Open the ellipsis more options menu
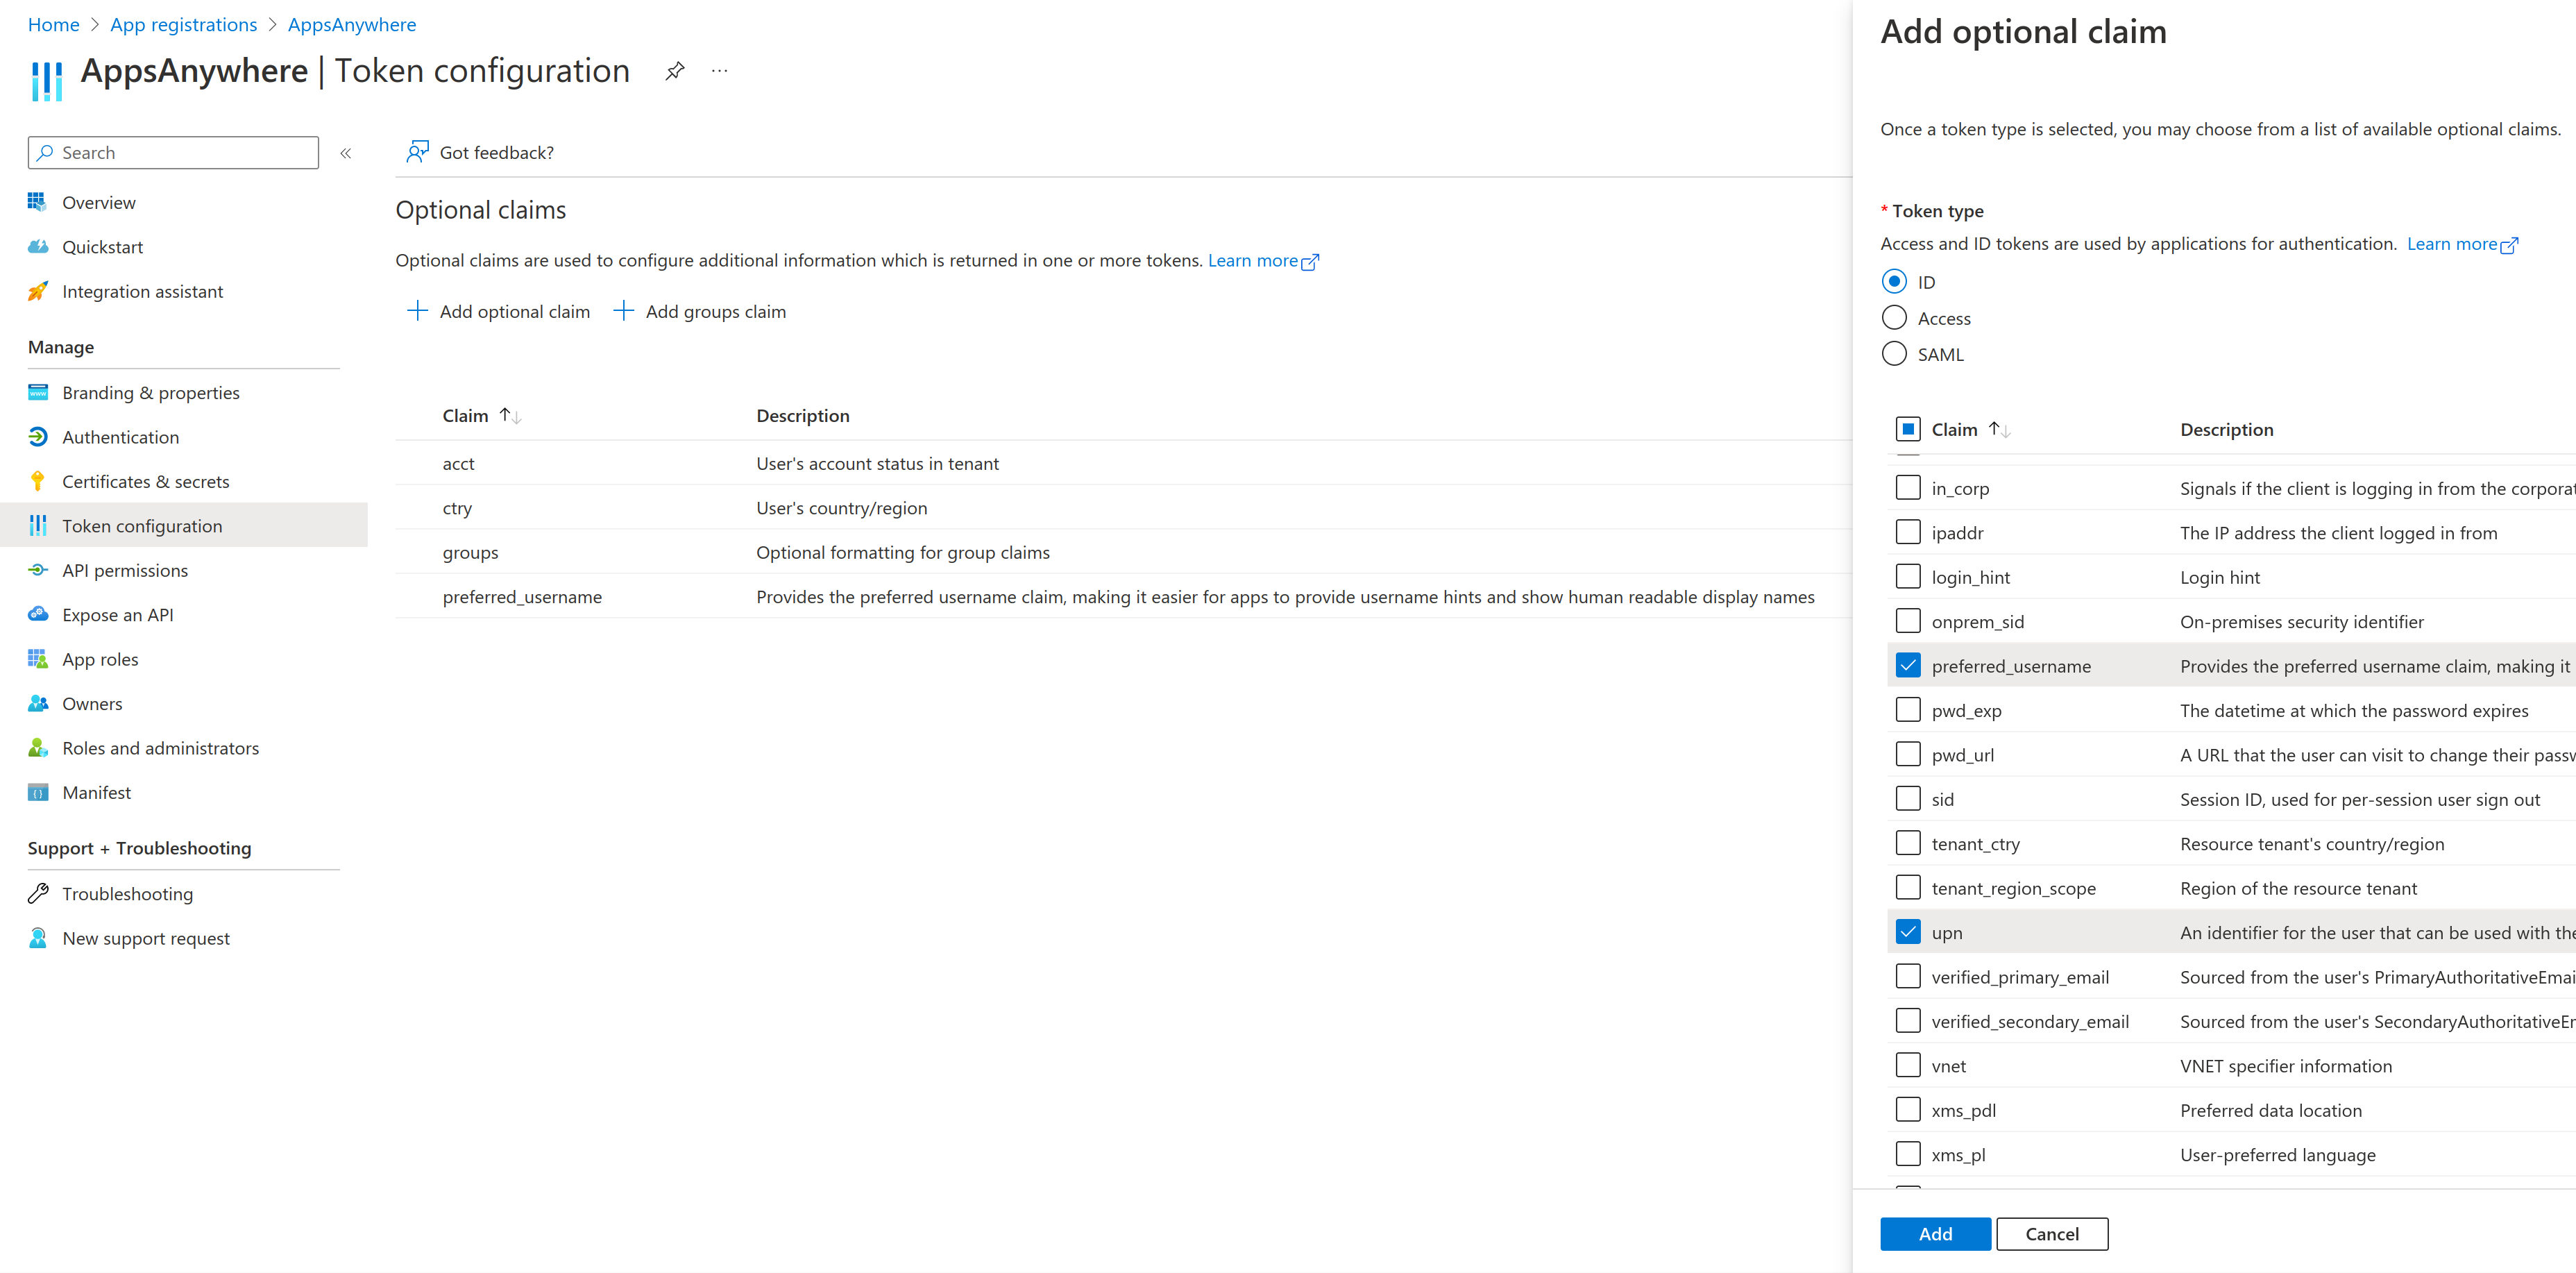2576x1273 pixels. (x=719, y=71)
